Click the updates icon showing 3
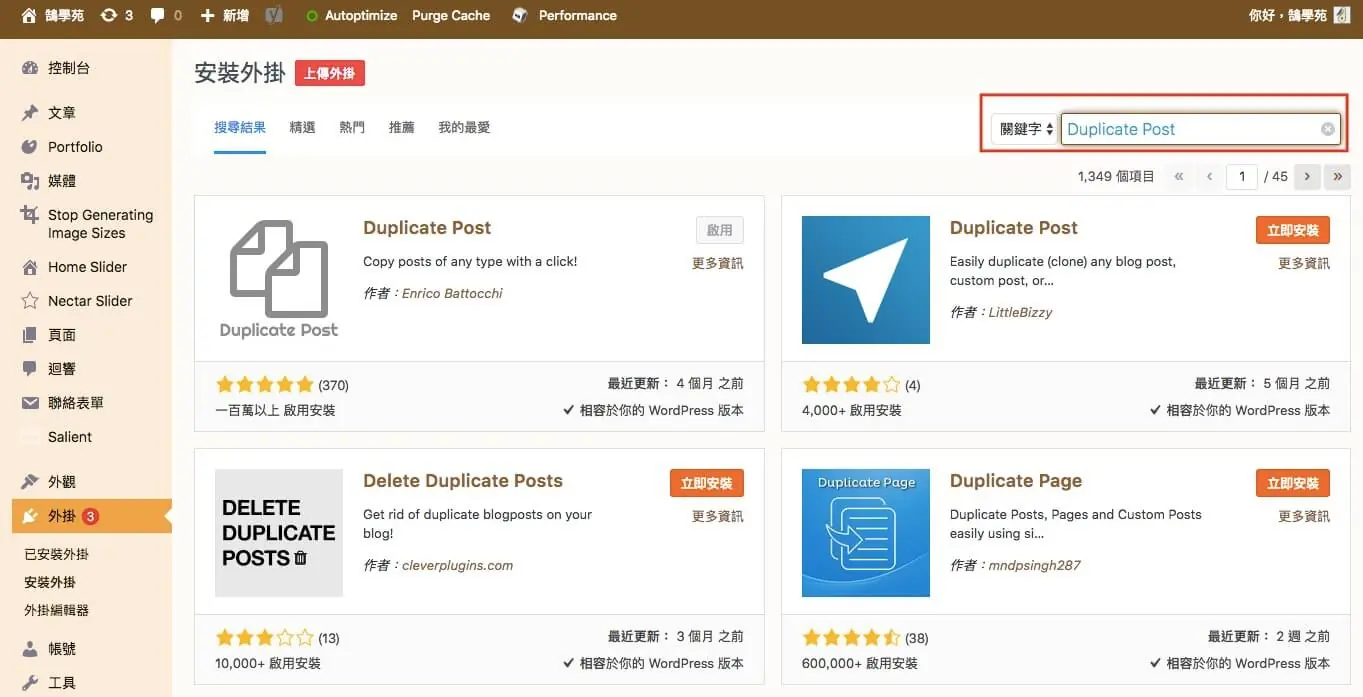The width and height of the screenshot is (1363, 697). [116, 15]
